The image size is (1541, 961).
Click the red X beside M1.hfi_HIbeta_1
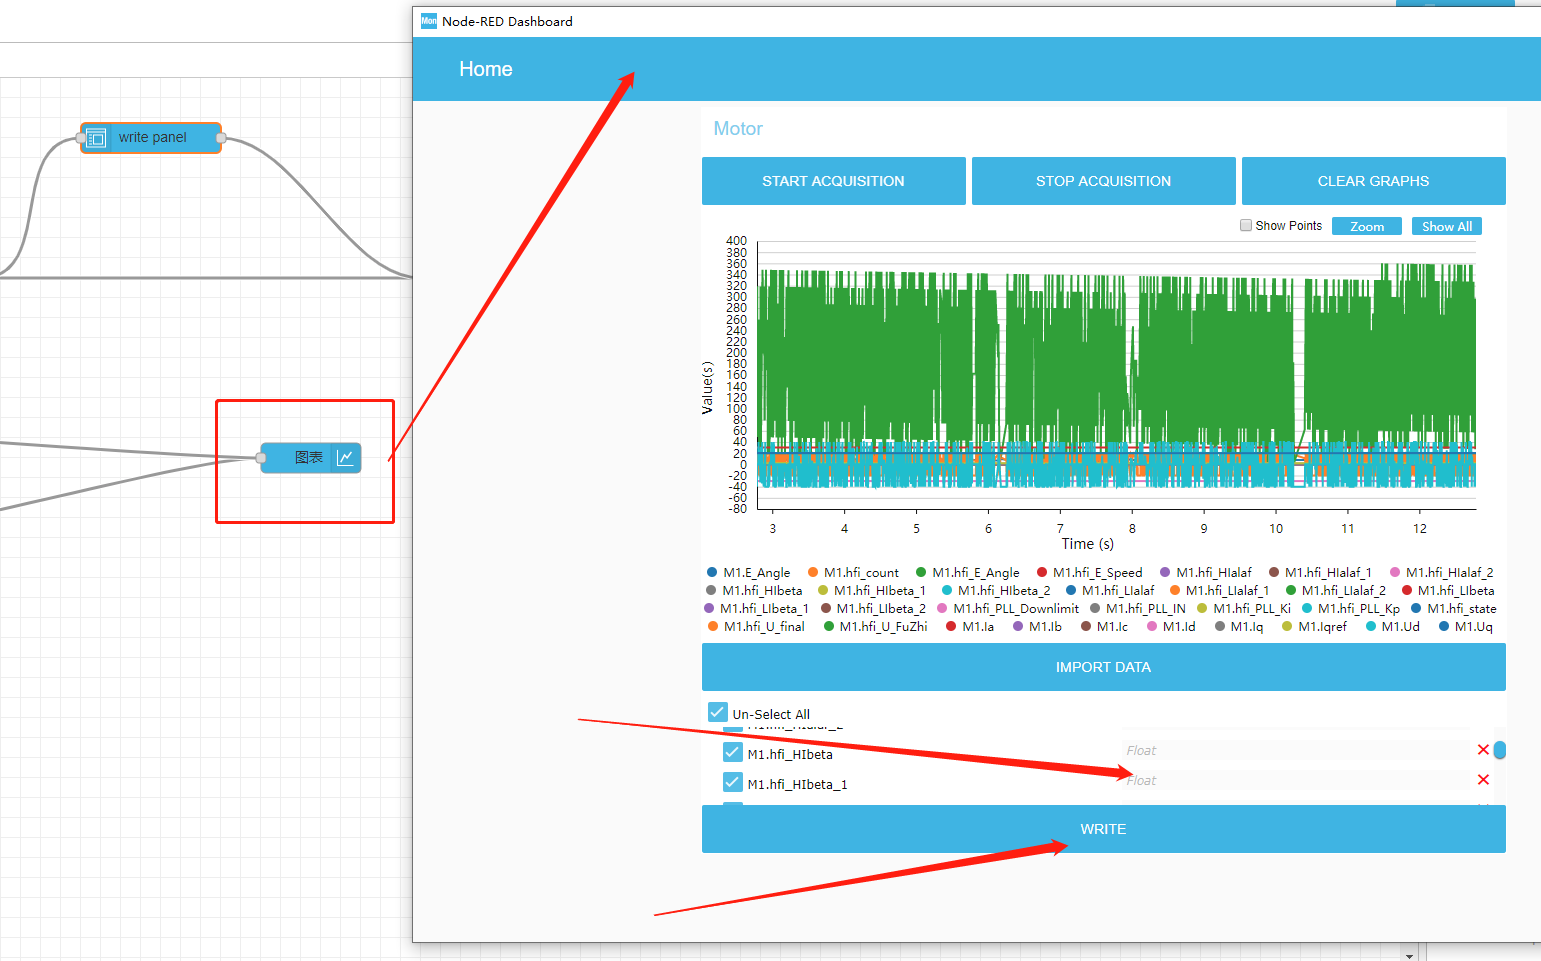point(1483,779)
